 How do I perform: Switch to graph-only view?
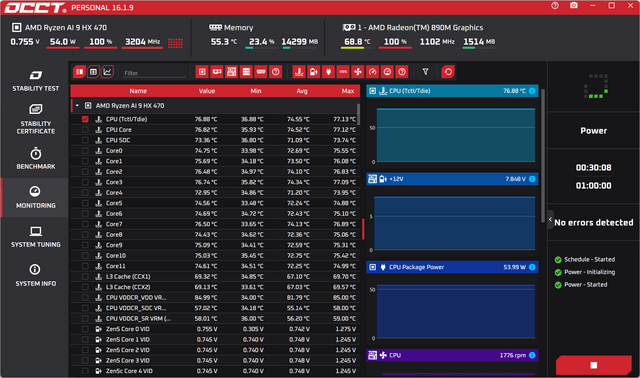[x=107, y=72]
